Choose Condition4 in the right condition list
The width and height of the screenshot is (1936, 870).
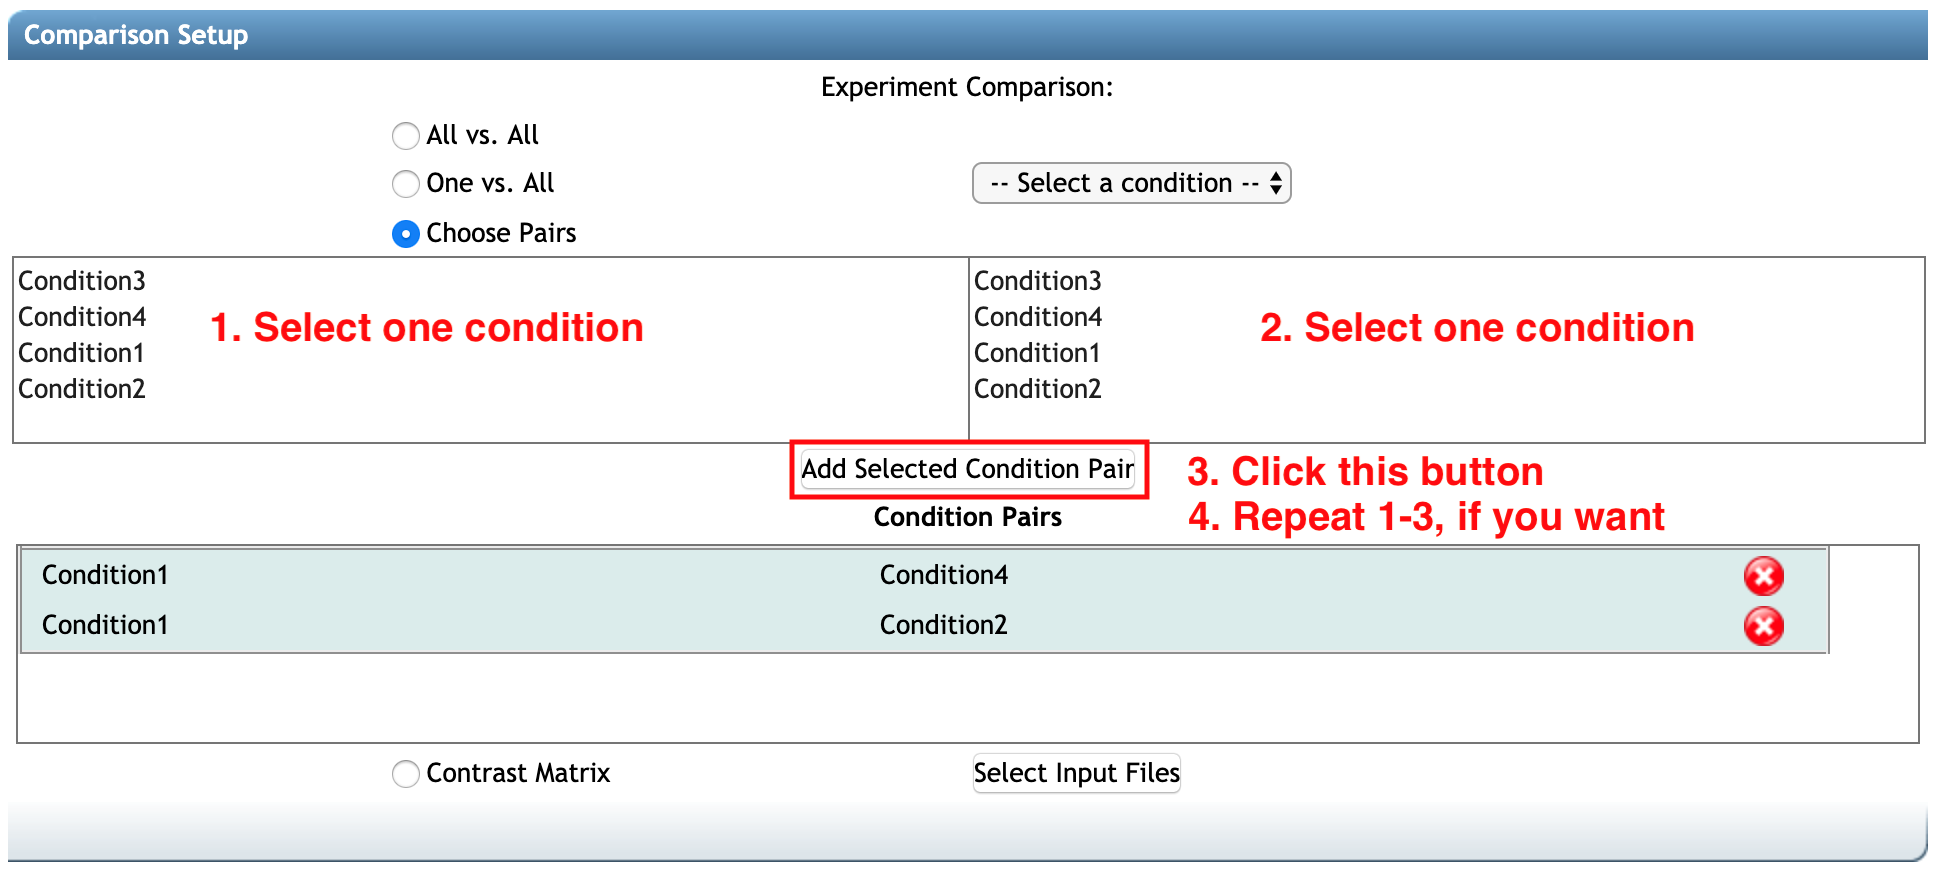click(x=1037, y=317)
